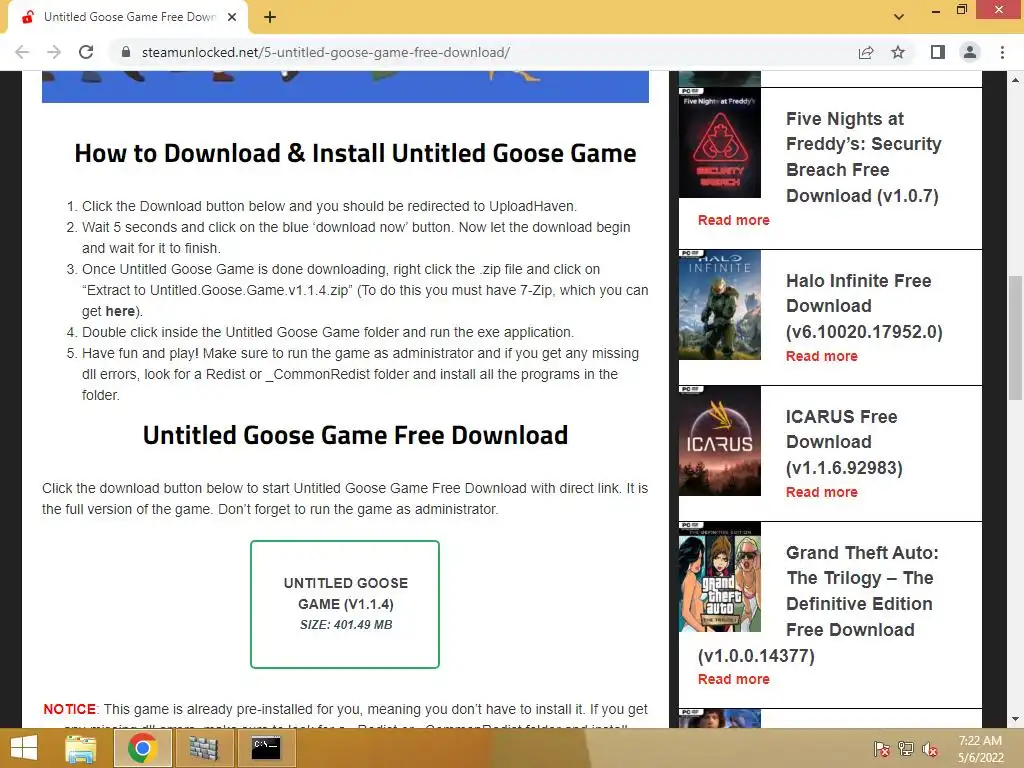Click the Untitled Goose Game (V1.1.4) download button
1024x768 pixels.
click(x=345, y=604)
